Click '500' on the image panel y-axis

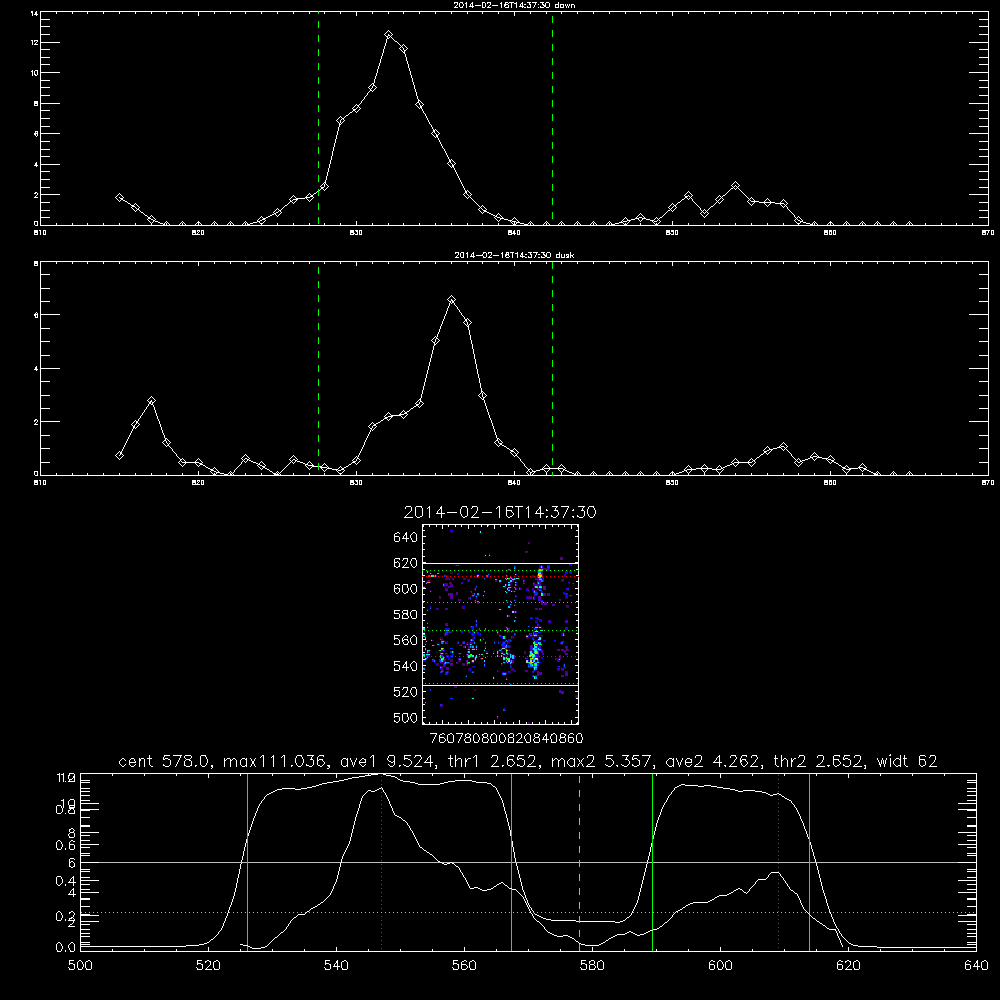point(405,717)
